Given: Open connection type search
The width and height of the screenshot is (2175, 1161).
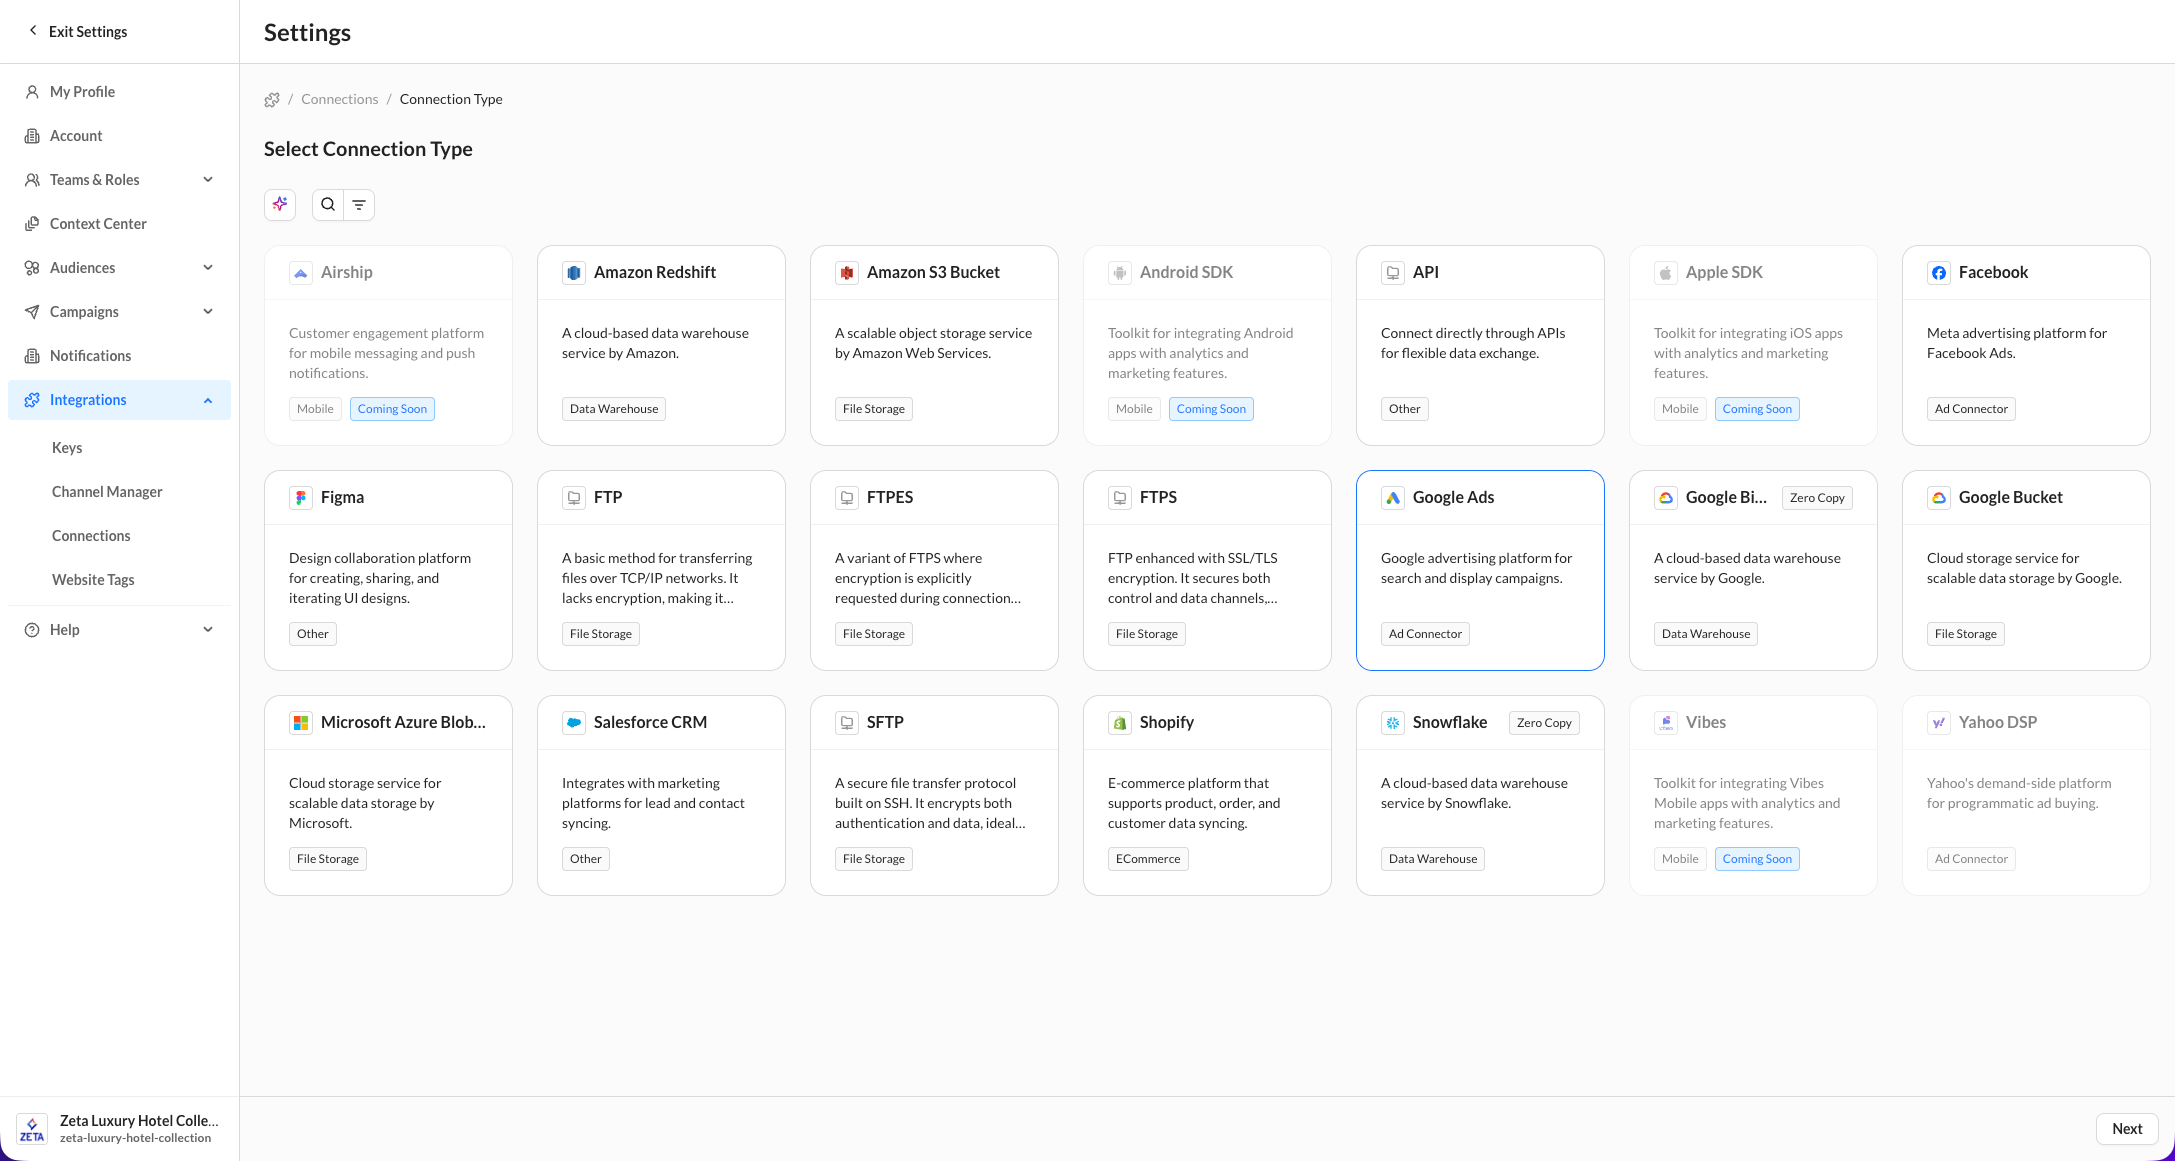Looking at the screenshot, I should pos(328,204).
